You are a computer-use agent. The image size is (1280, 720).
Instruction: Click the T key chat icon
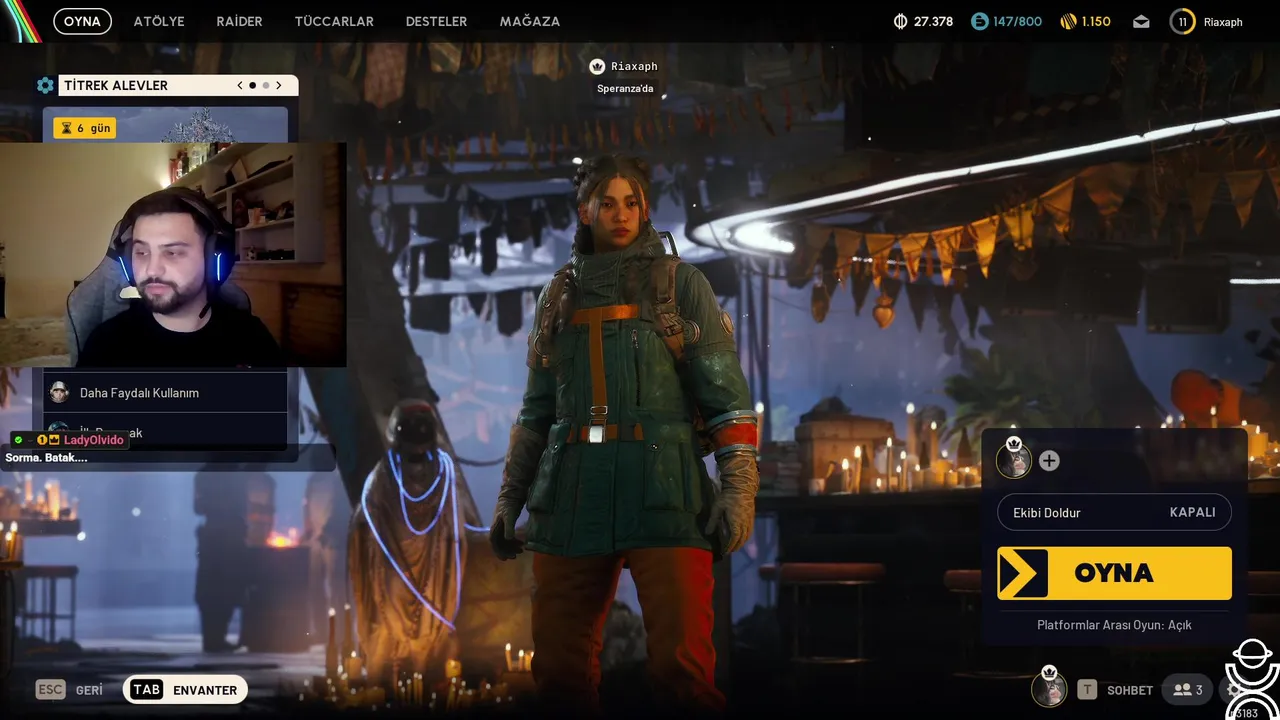[x=1087, y=690]
